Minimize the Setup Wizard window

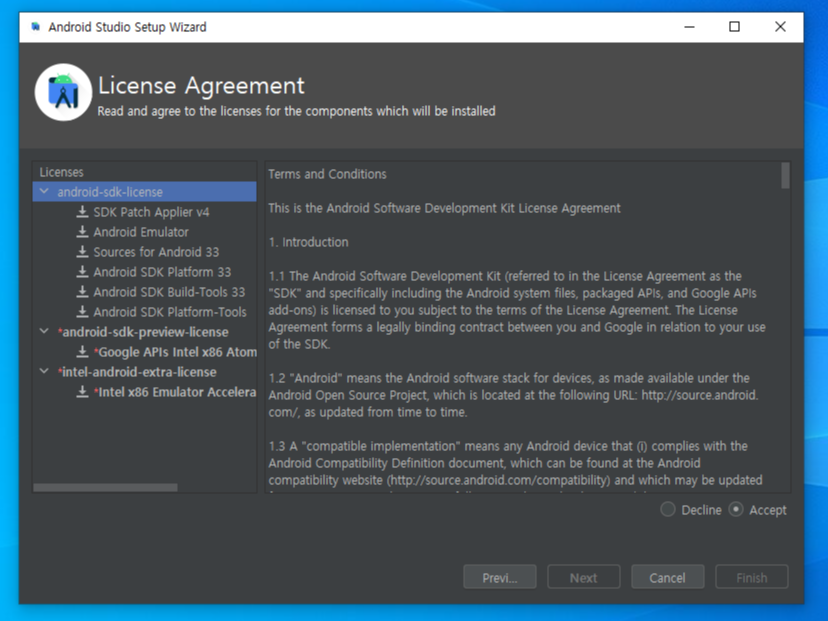pos(689,27)
